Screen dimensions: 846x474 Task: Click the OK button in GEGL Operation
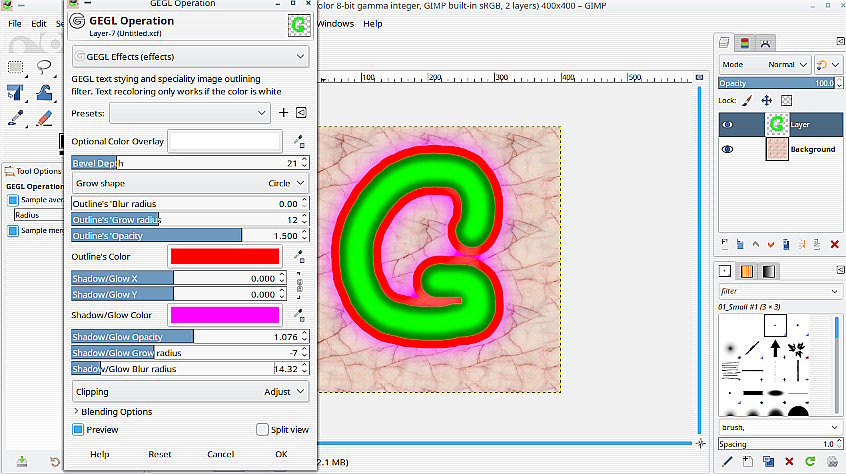tap(281, 454)
